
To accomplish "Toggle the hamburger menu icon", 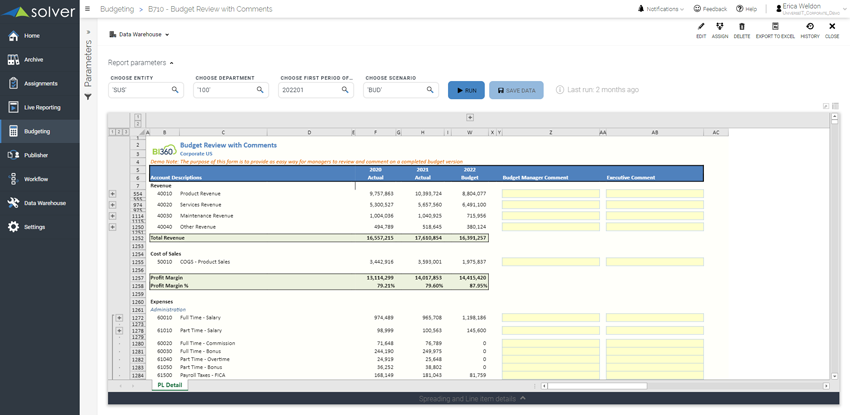I will point(88,8).
